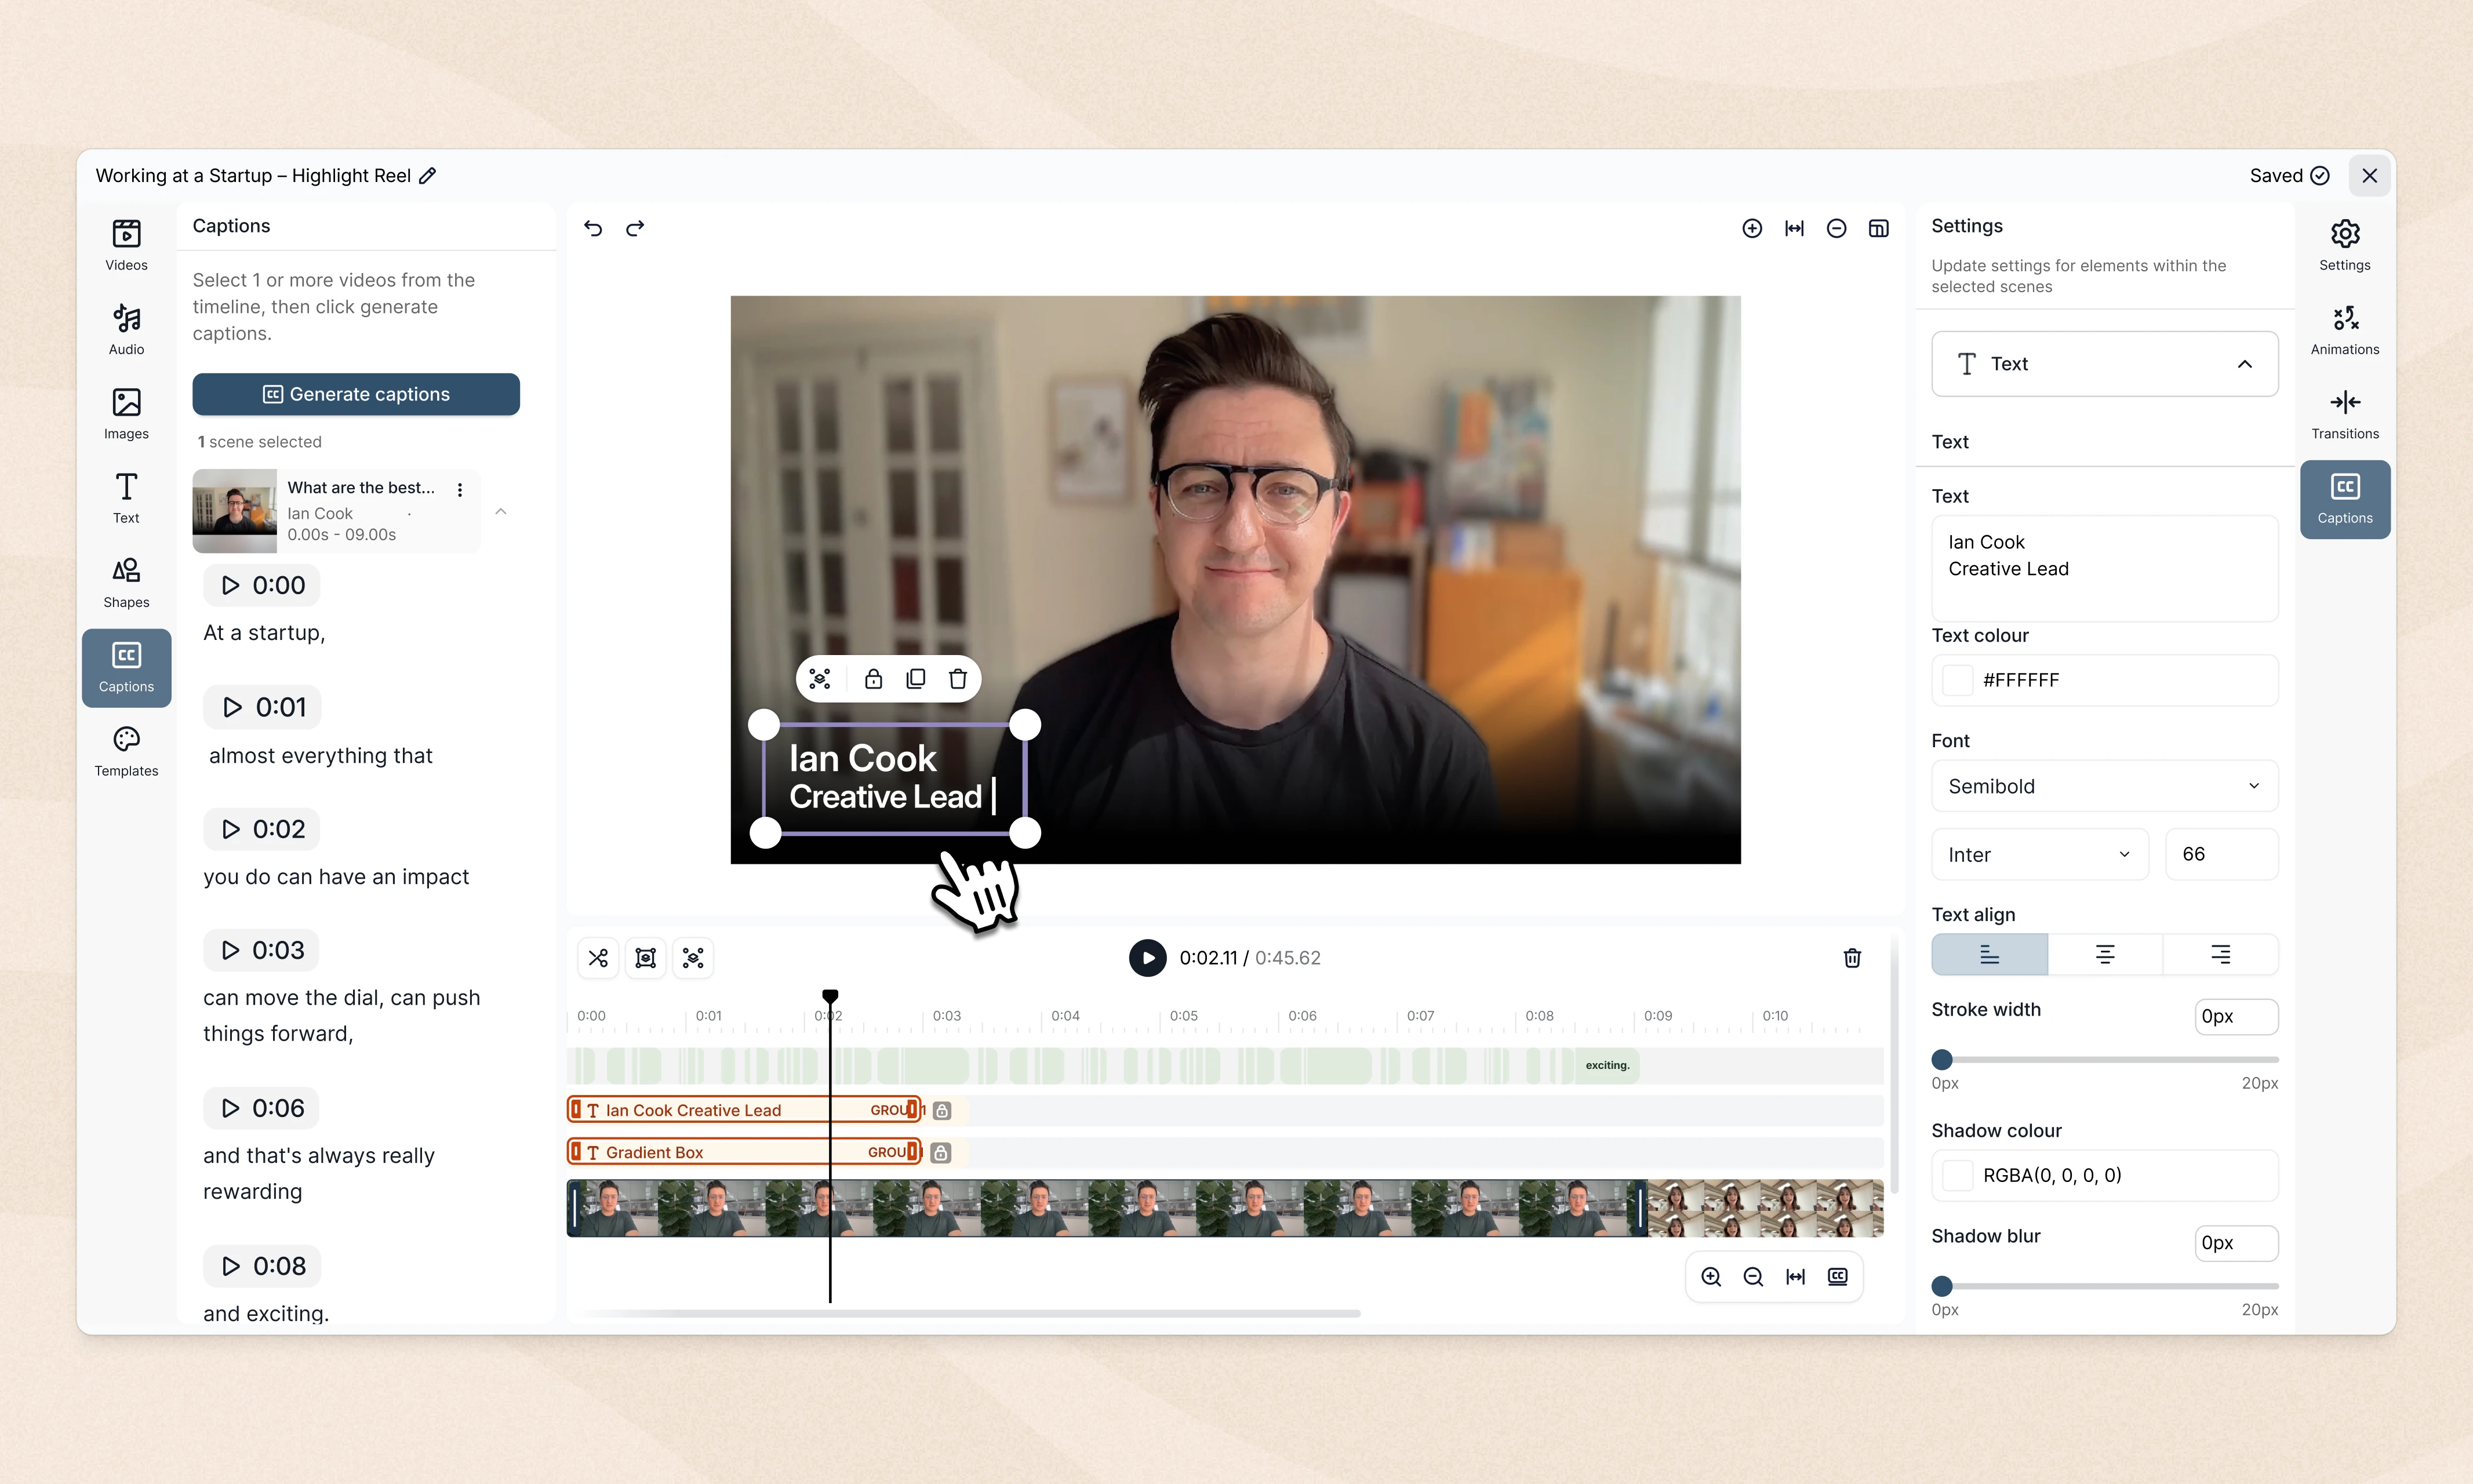This screenshot has height=1484, width=2473.
Task: Open the Templates panel
Action: point(126,751)
